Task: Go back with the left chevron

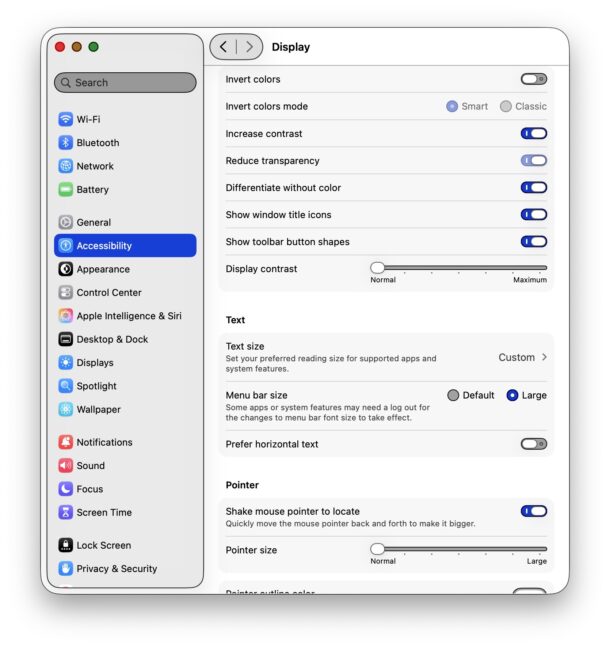Action: pyautogui.click(x=223, y=47)
